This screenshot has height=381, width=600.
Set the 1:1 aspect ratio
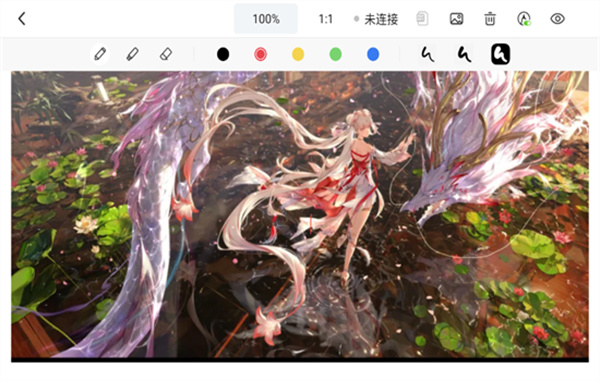pos(326,19)
